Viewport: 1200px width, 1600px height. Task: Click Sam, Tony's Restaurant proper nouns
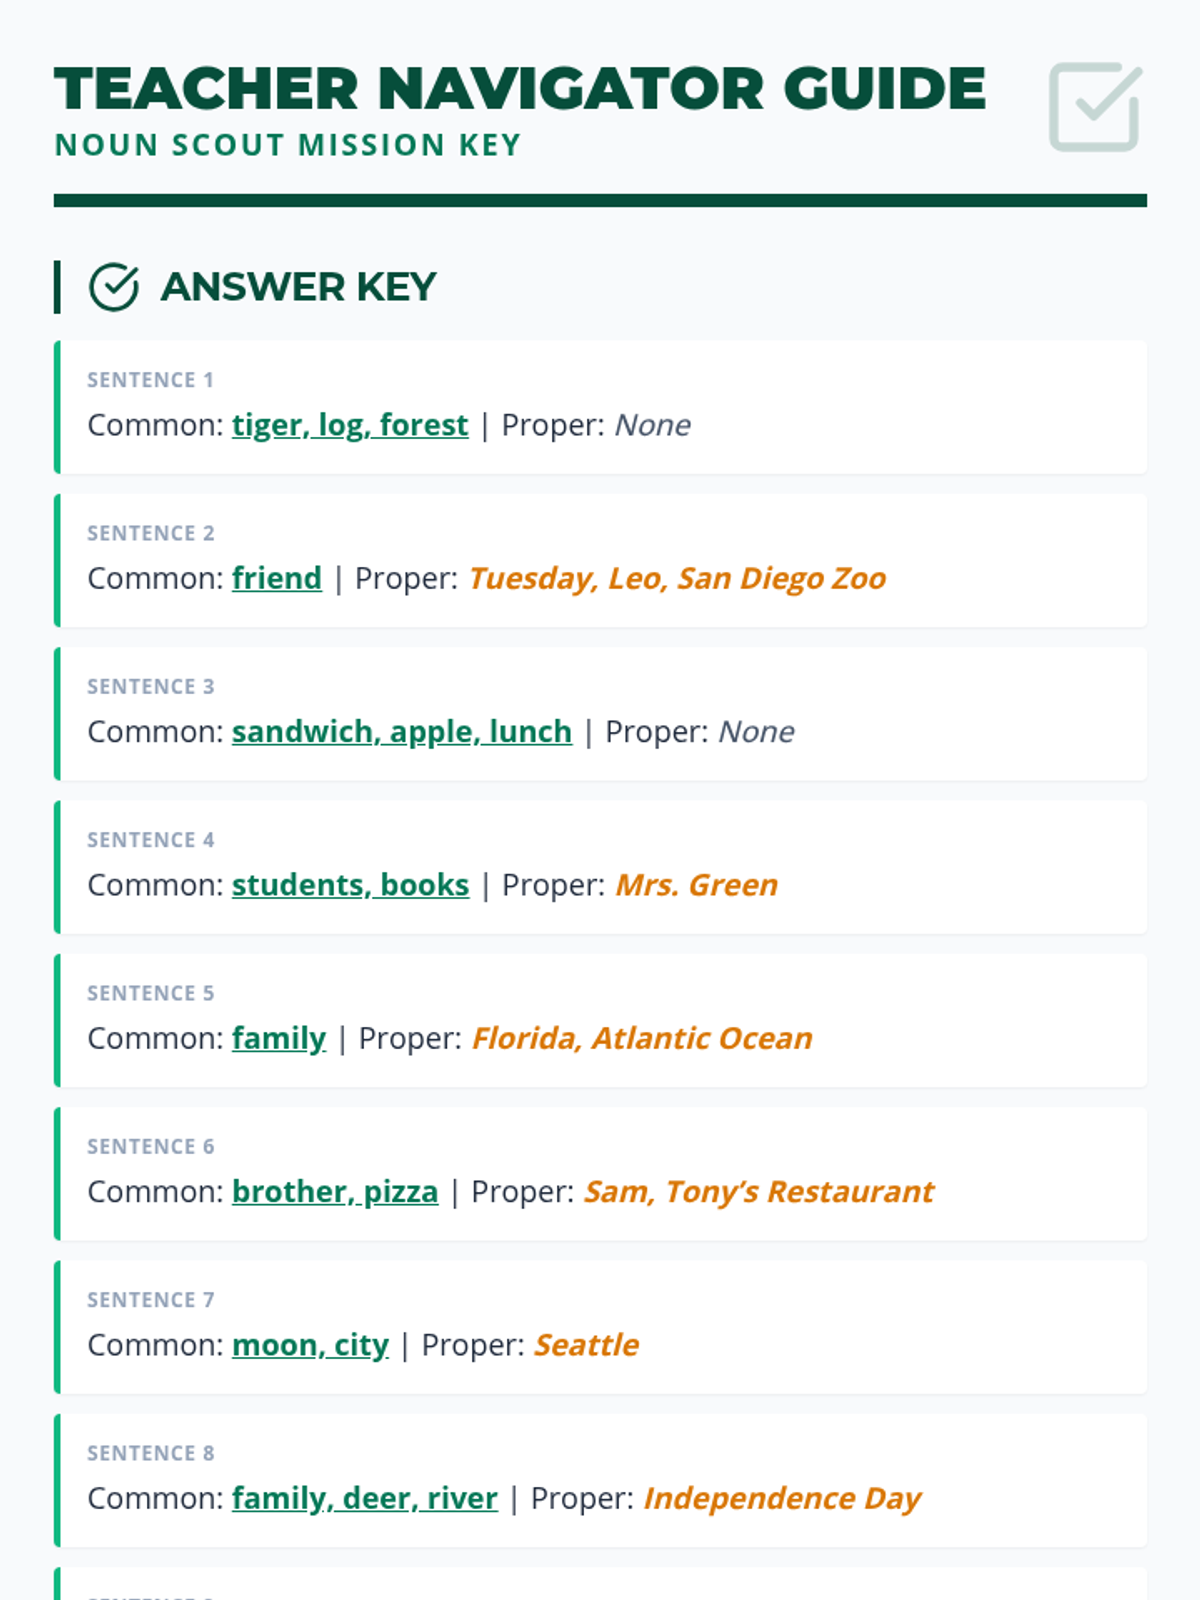coord(759,1192)
